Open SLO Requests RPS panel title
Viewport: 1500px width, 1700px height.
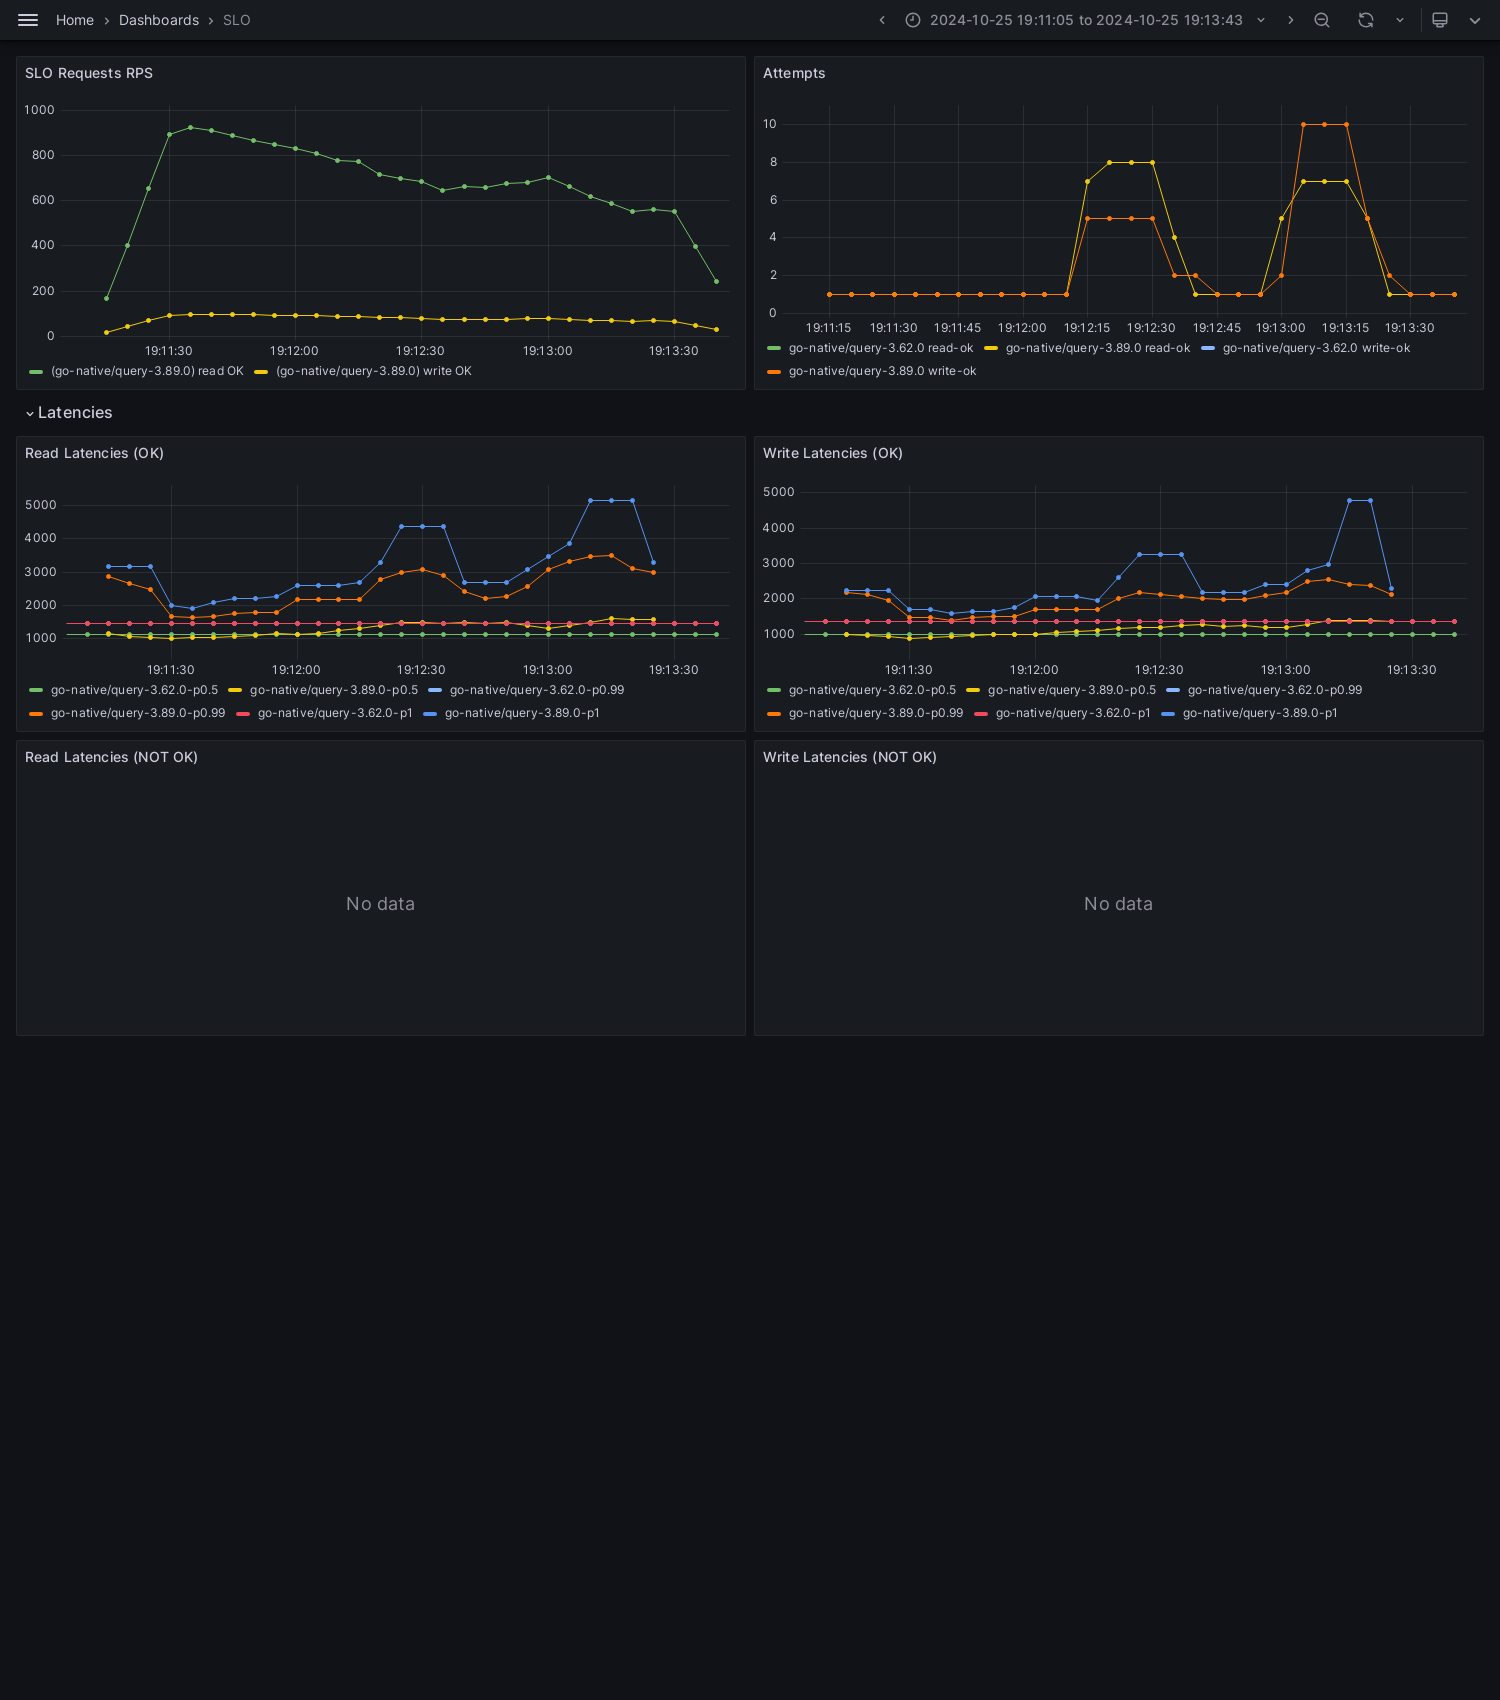pos(89,73)
